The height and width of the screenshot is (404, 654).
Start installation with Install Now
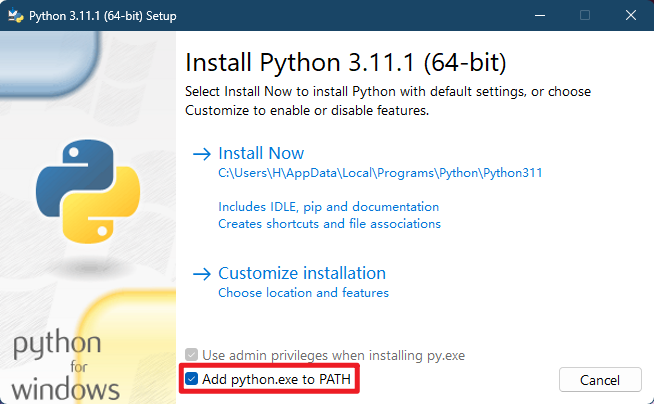click(x=261, y=153)
